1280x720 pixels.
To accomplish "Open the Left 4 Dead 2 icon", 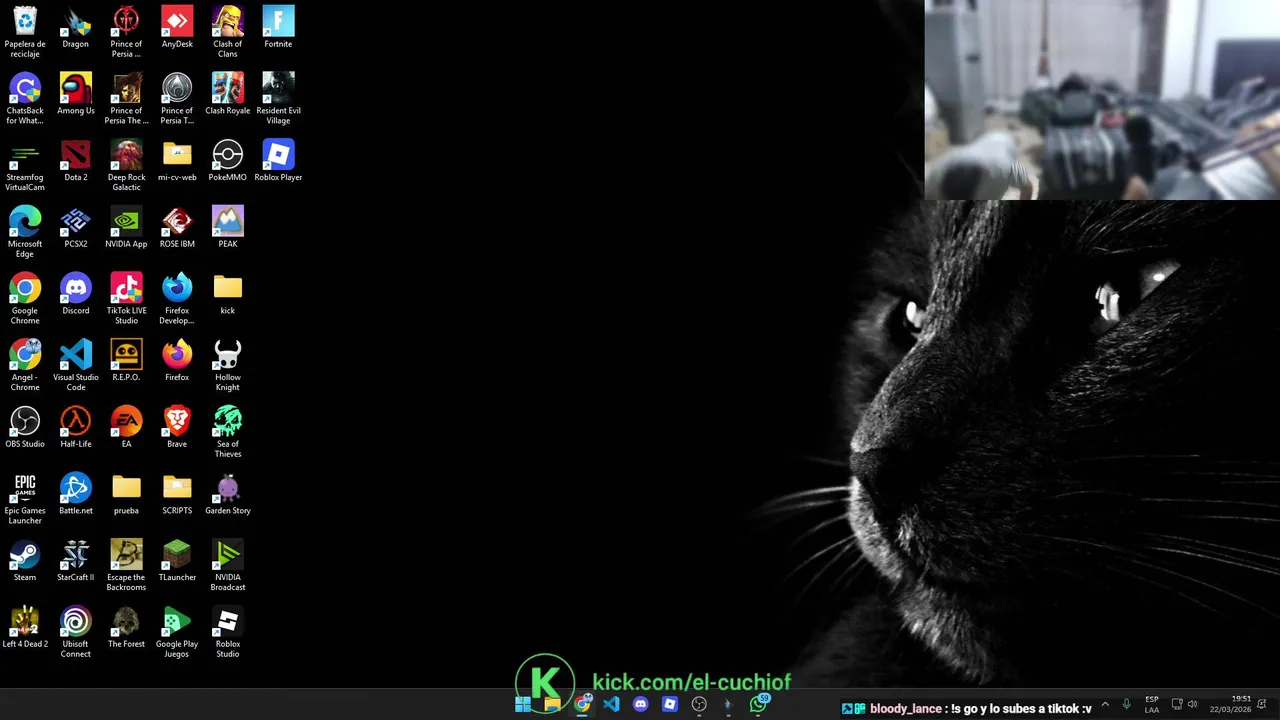I will coord(25,628).
